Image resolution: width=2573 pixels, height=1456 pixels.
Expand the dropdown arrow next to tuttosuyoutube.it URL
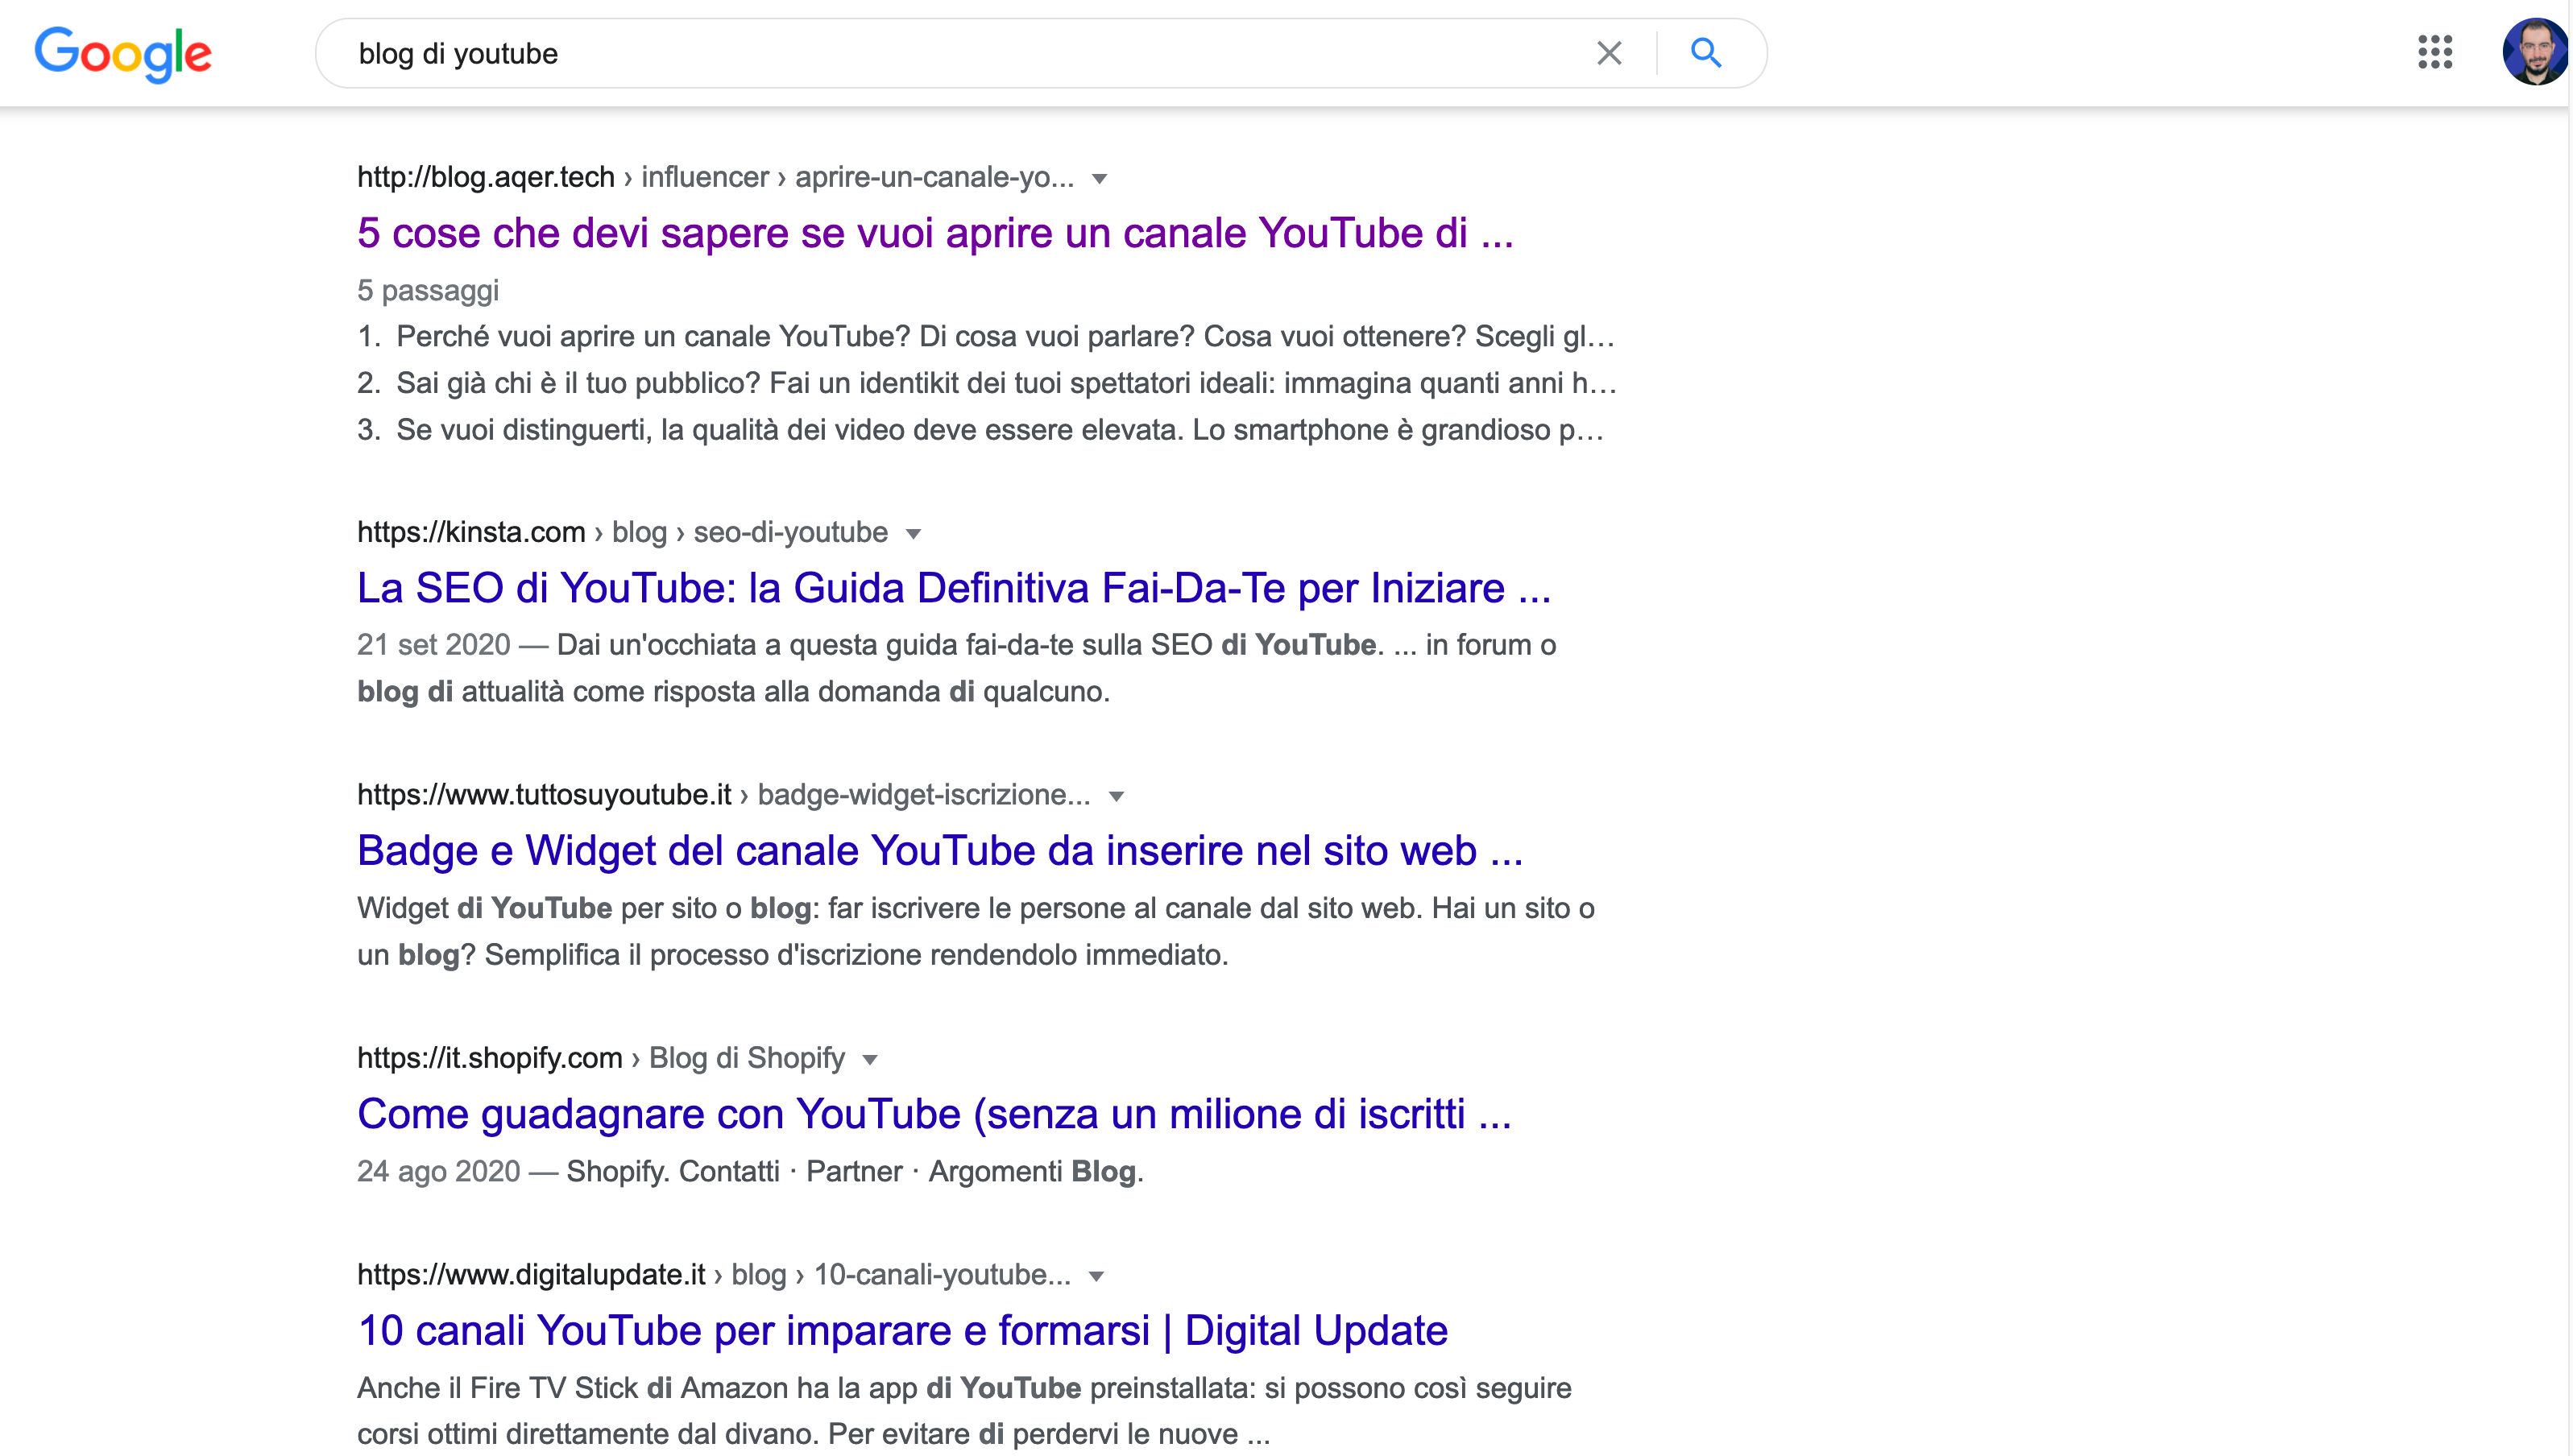click(1116, 797)
